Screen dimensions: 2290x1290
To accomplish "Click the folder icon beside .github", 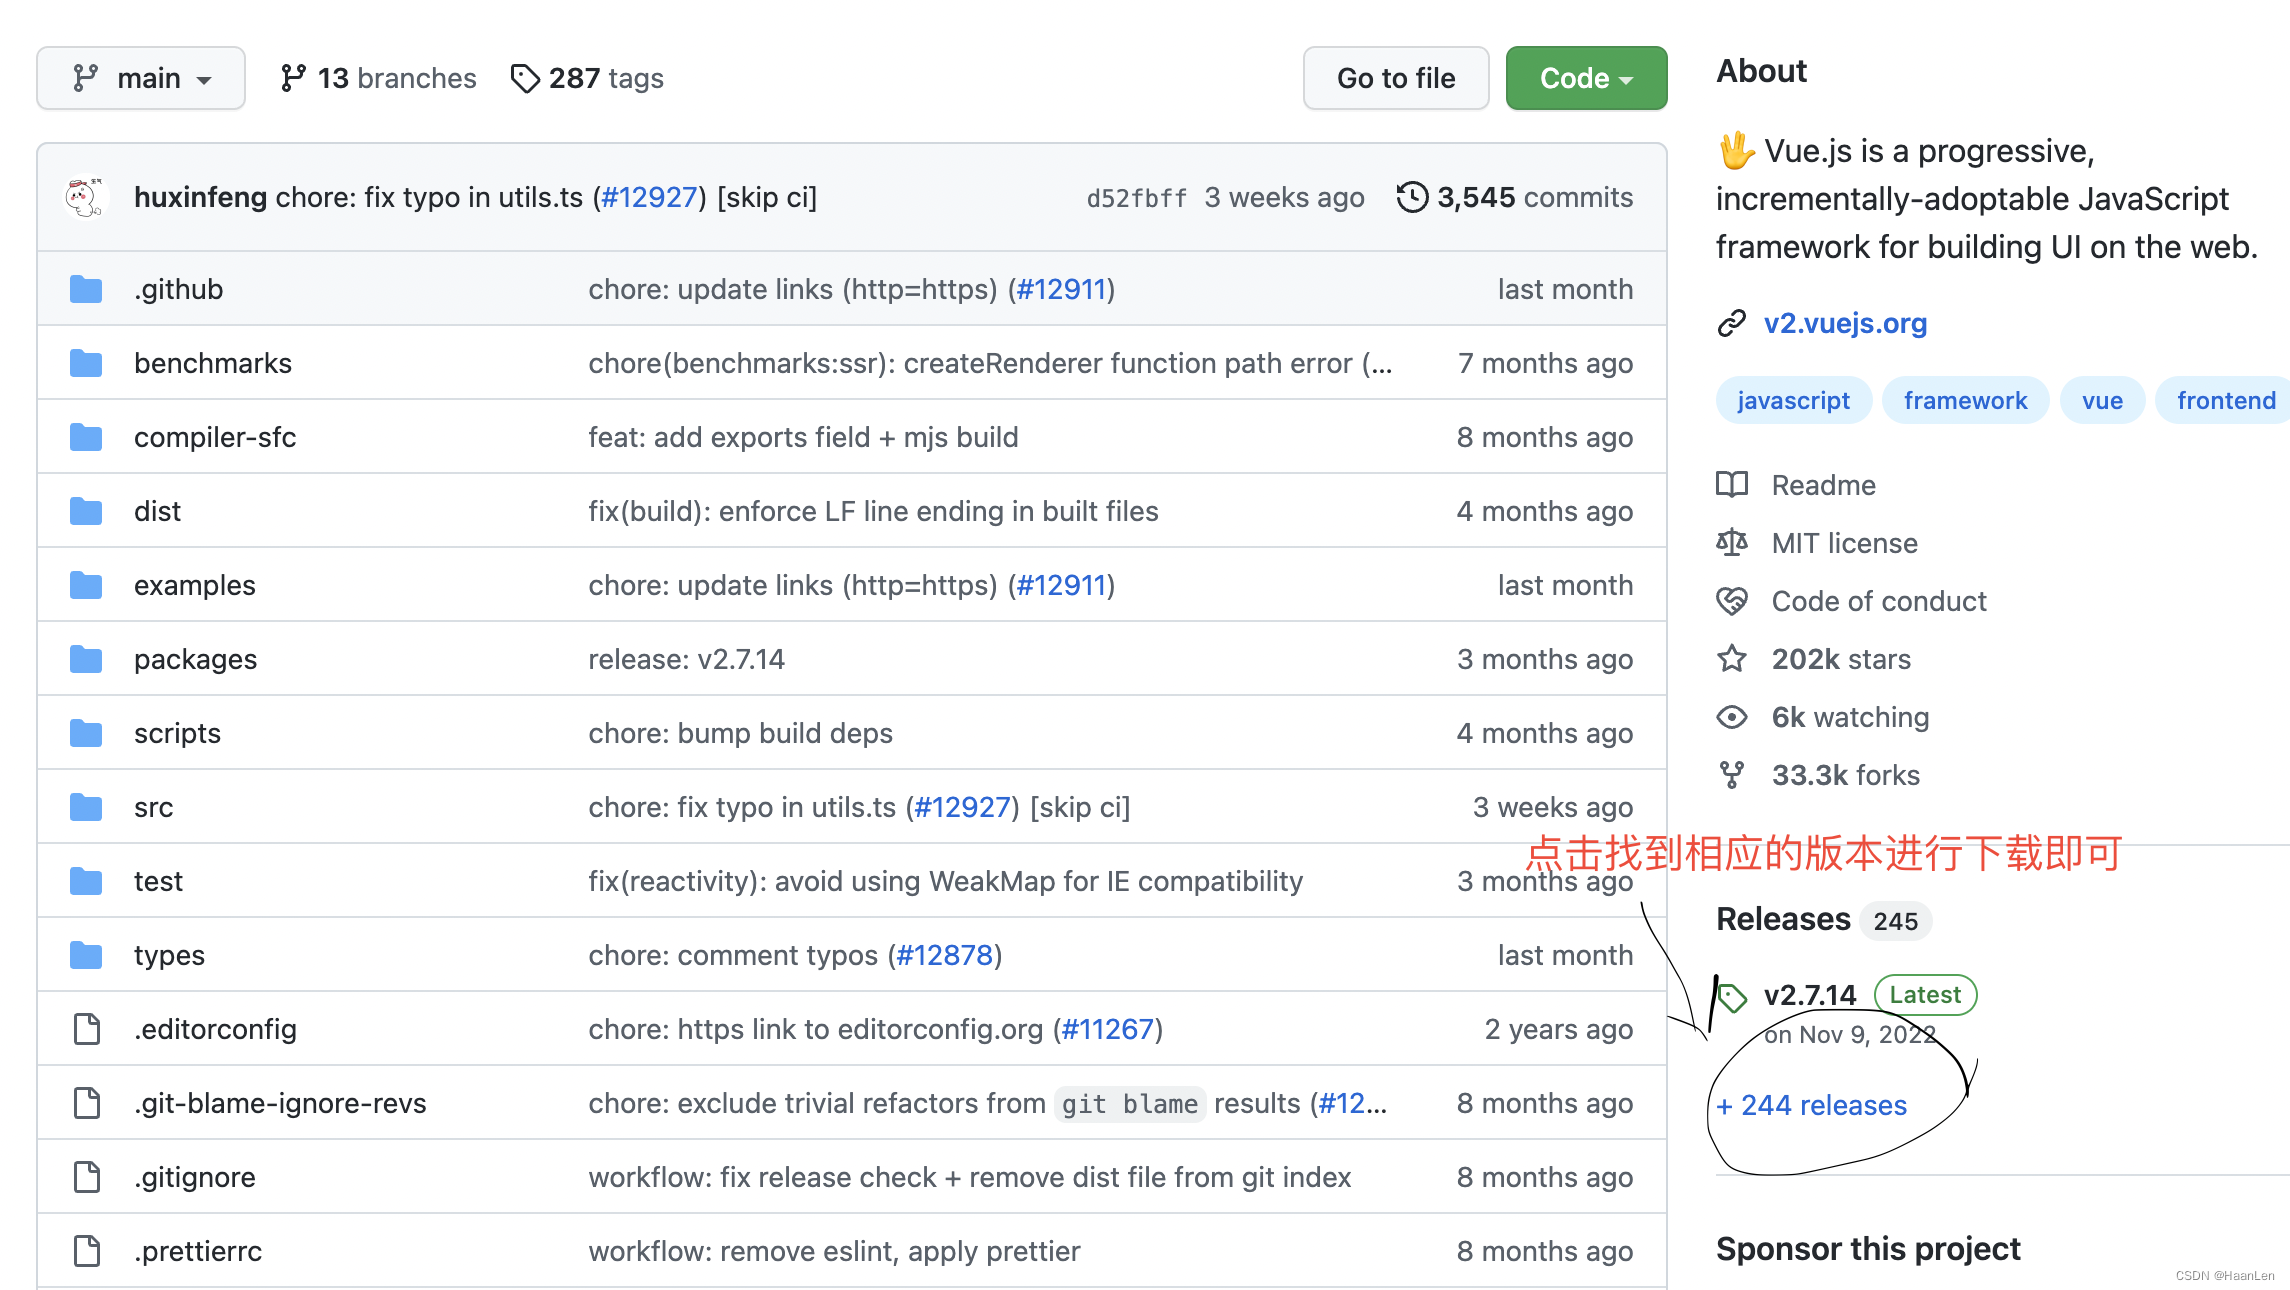I will 86,289.
